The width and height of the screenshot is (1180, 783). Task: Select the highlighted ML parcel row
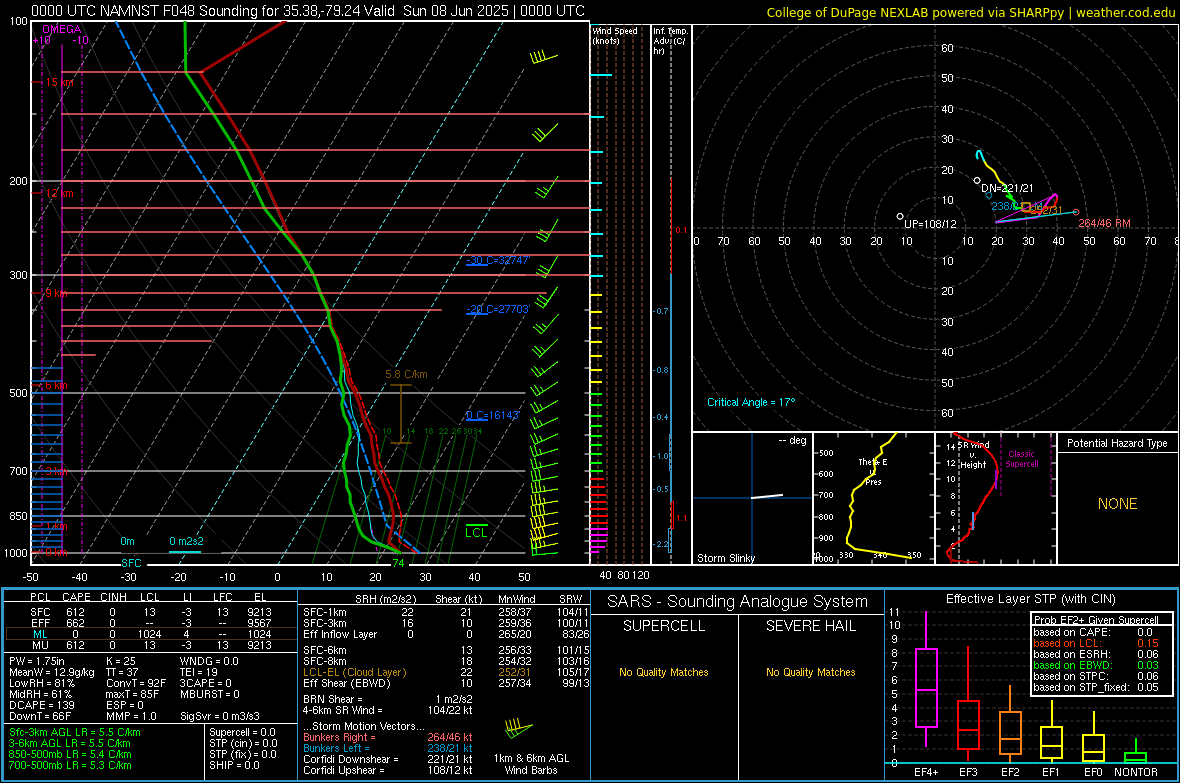[x=150, y=634]
